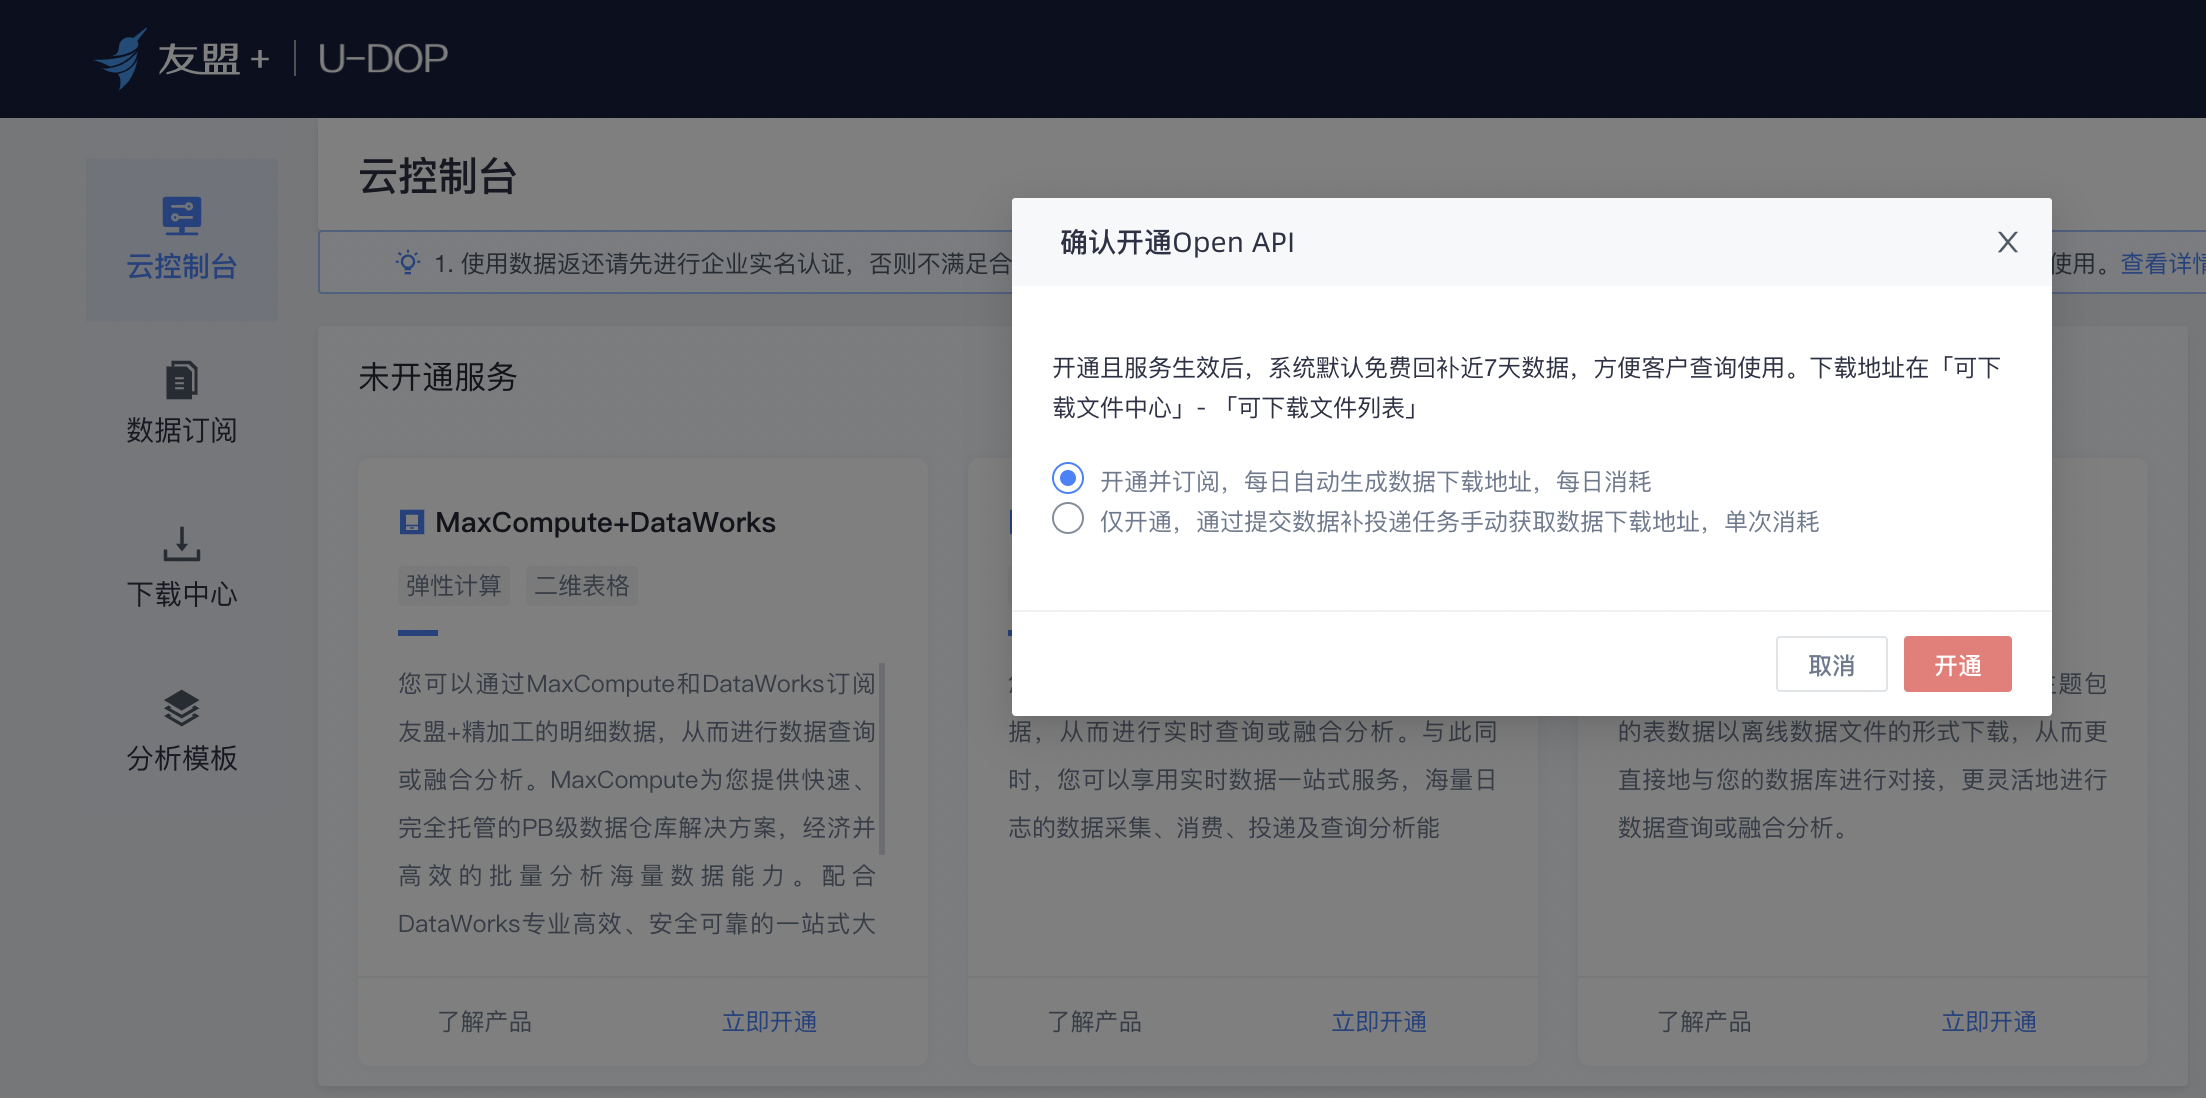The height and width of the screenshot is (1098, 2206).
Task: Go to 数据订阅 menu label
Action: click(x=182, y=430)
